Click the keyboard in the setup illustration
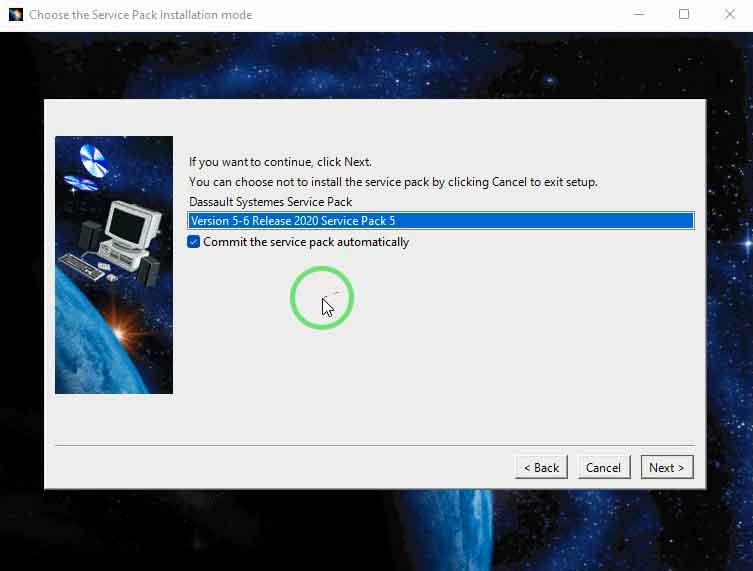The width and height of the screenshot is (753, 571). click(x=83, y=265)
